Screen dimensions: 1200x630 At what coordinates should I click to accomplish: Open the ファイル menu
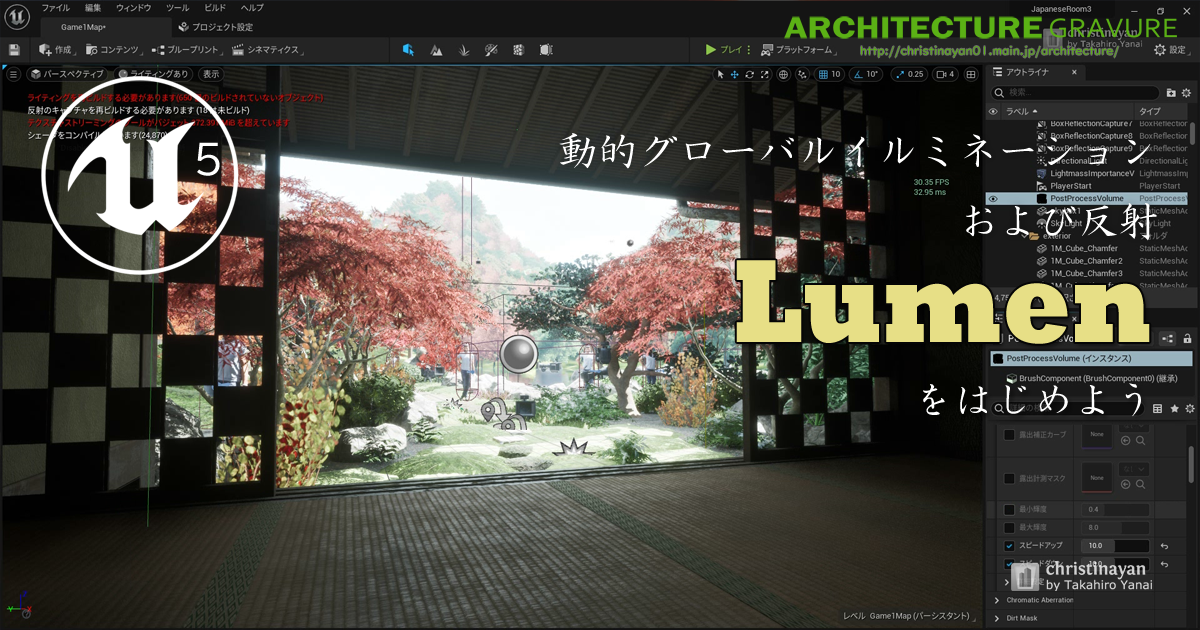tap(55, 8)
